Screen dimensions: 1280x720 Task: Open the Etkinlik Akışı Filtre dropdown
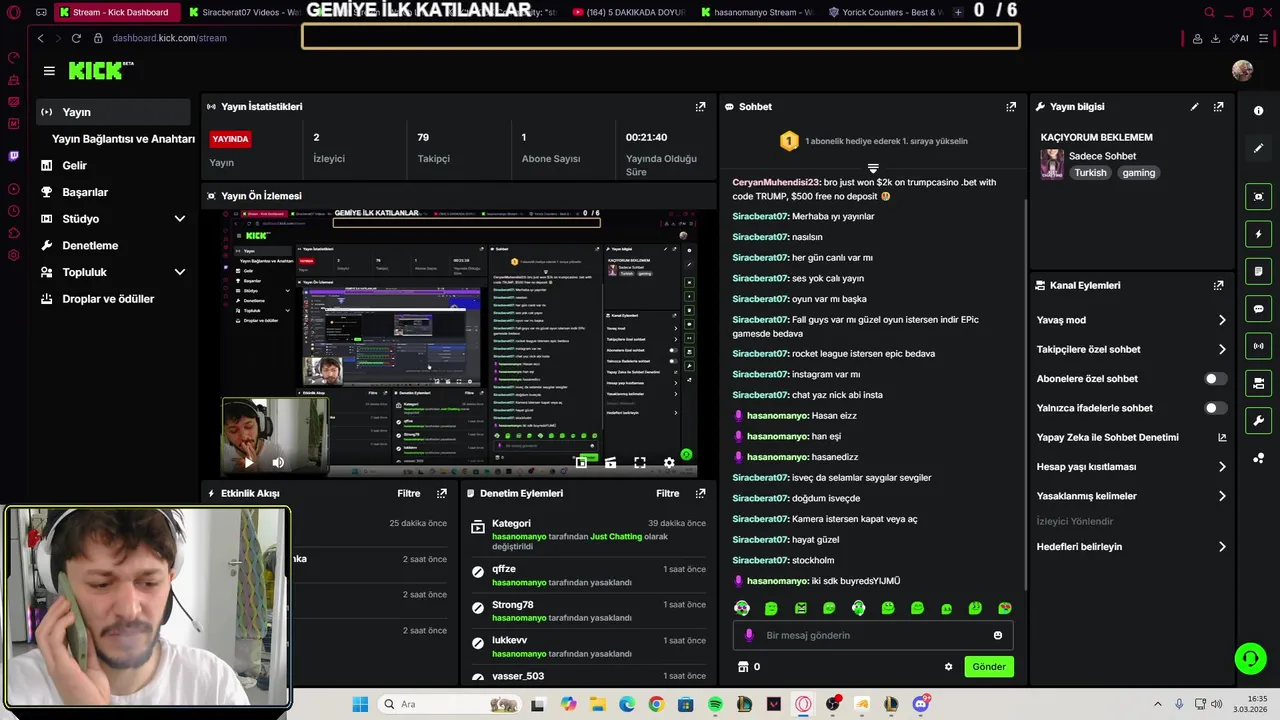click(409, 493)
